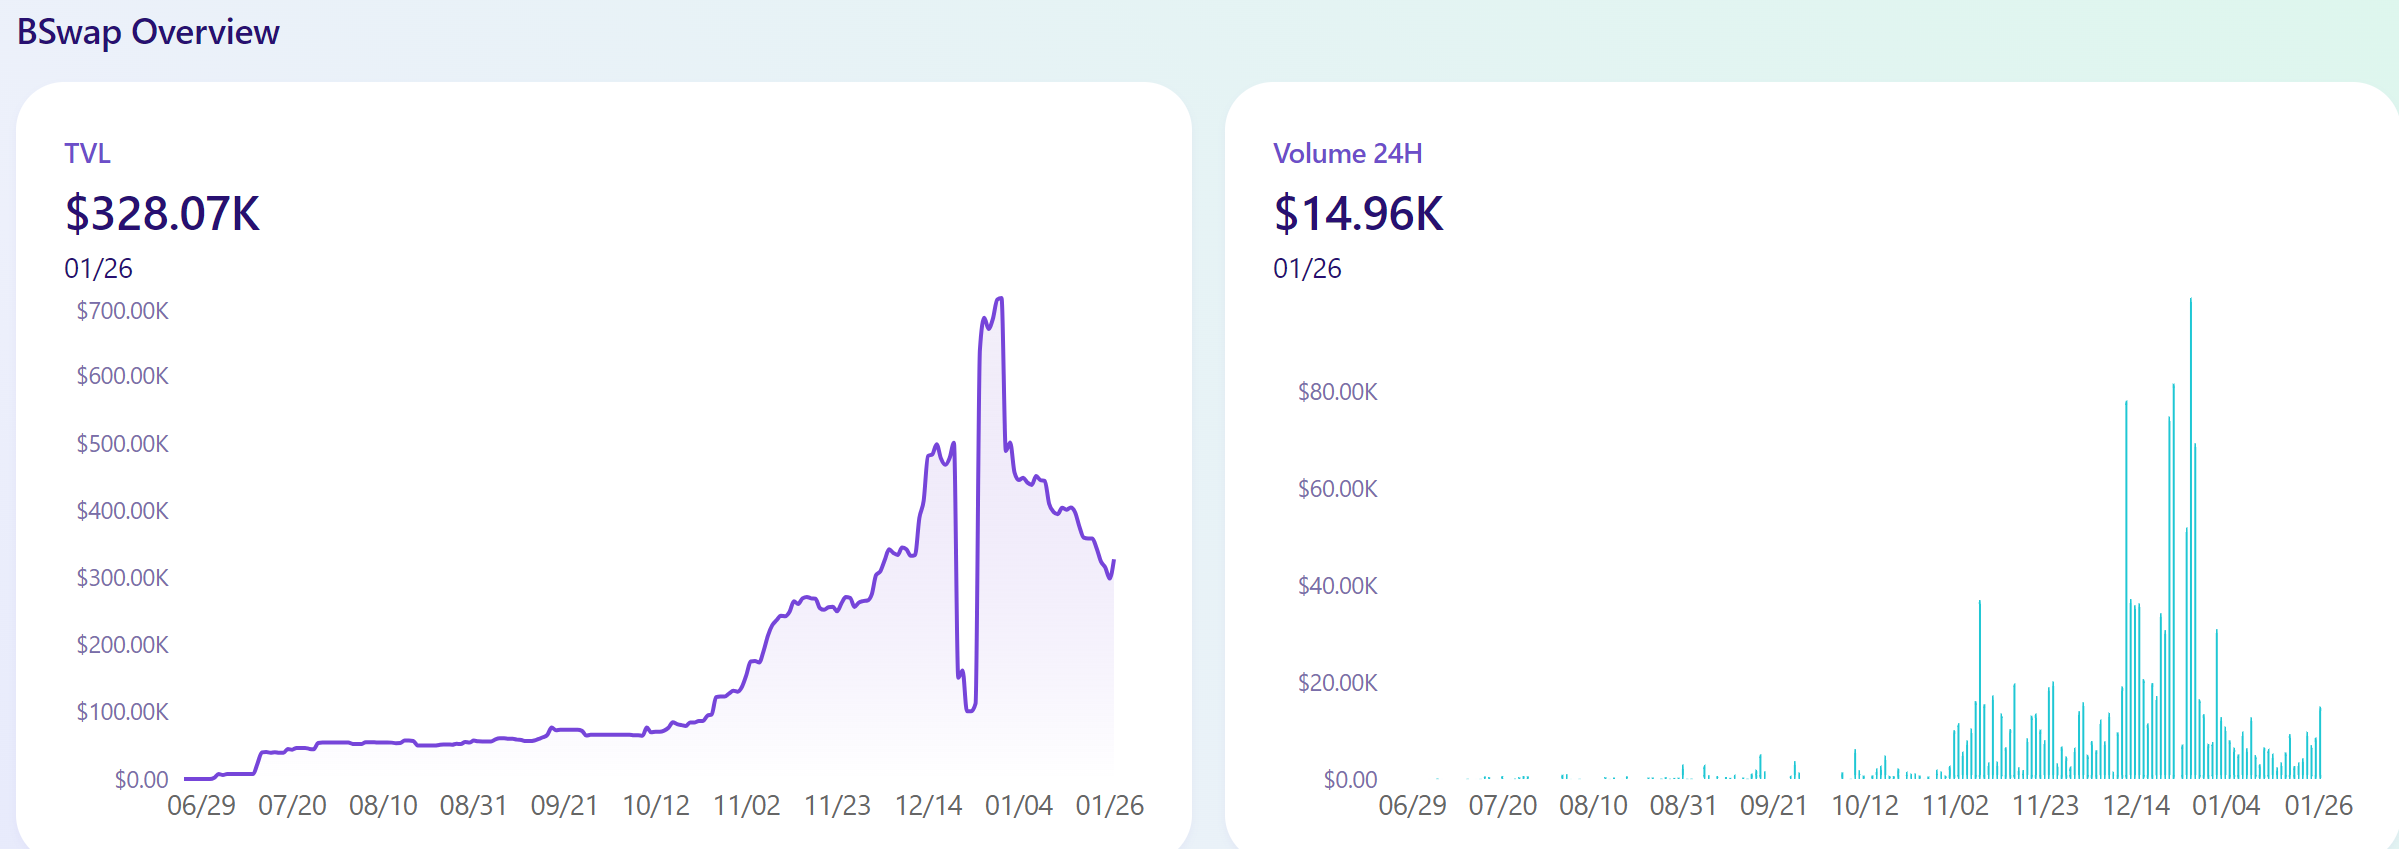Select the $700.00K TVL axis label
This screenshot has height=850, width=2400.
(x=122, y=311)
